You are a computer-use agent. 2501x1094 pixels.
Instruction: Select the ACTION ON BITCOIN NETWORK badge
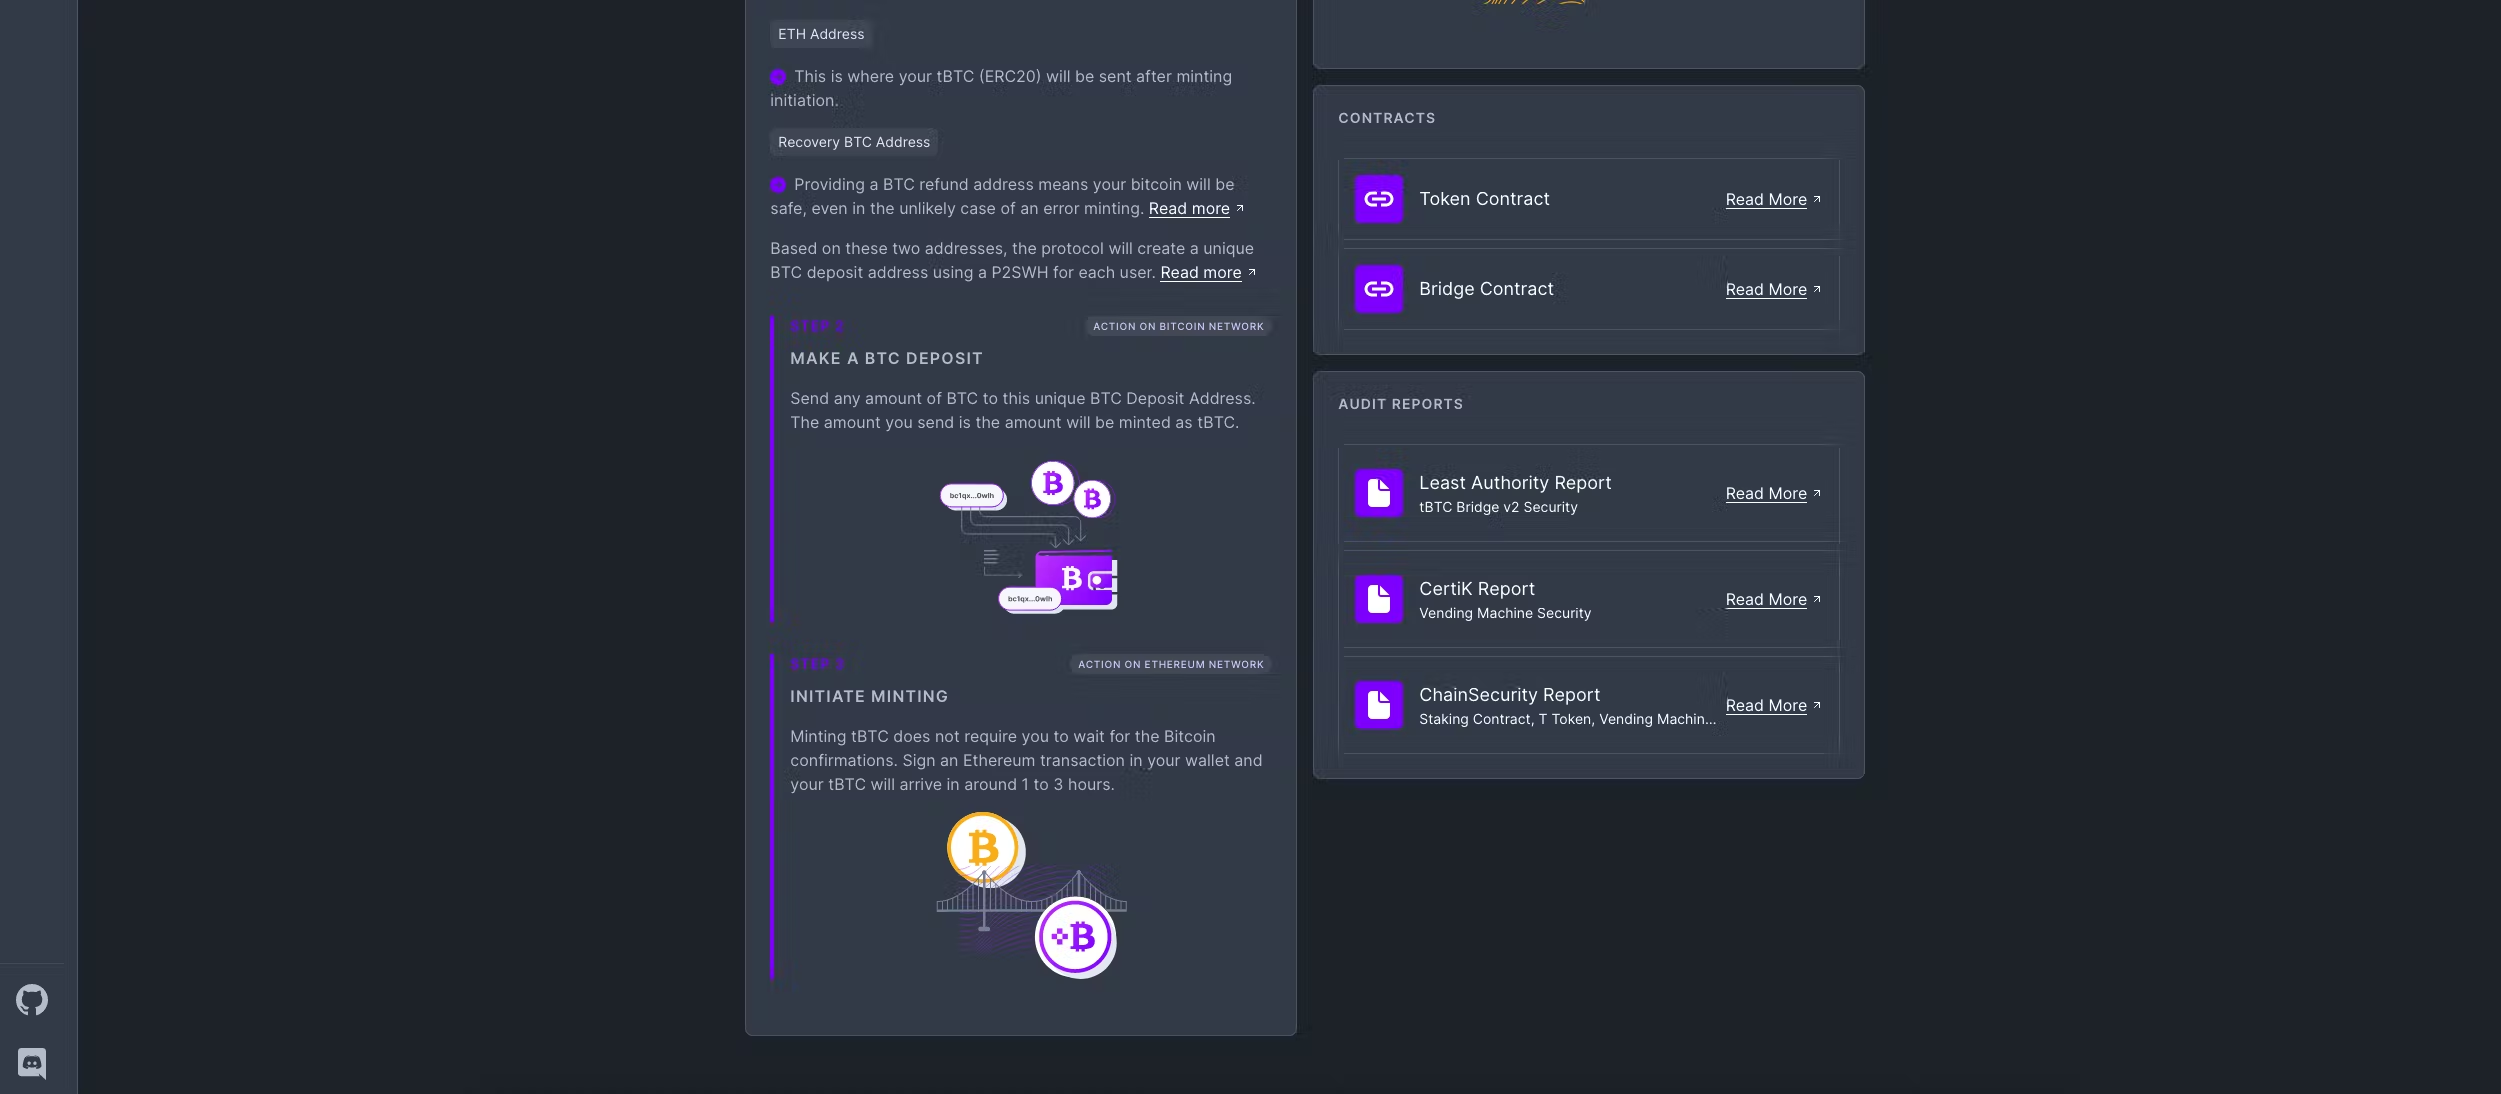coord(1178,326)
